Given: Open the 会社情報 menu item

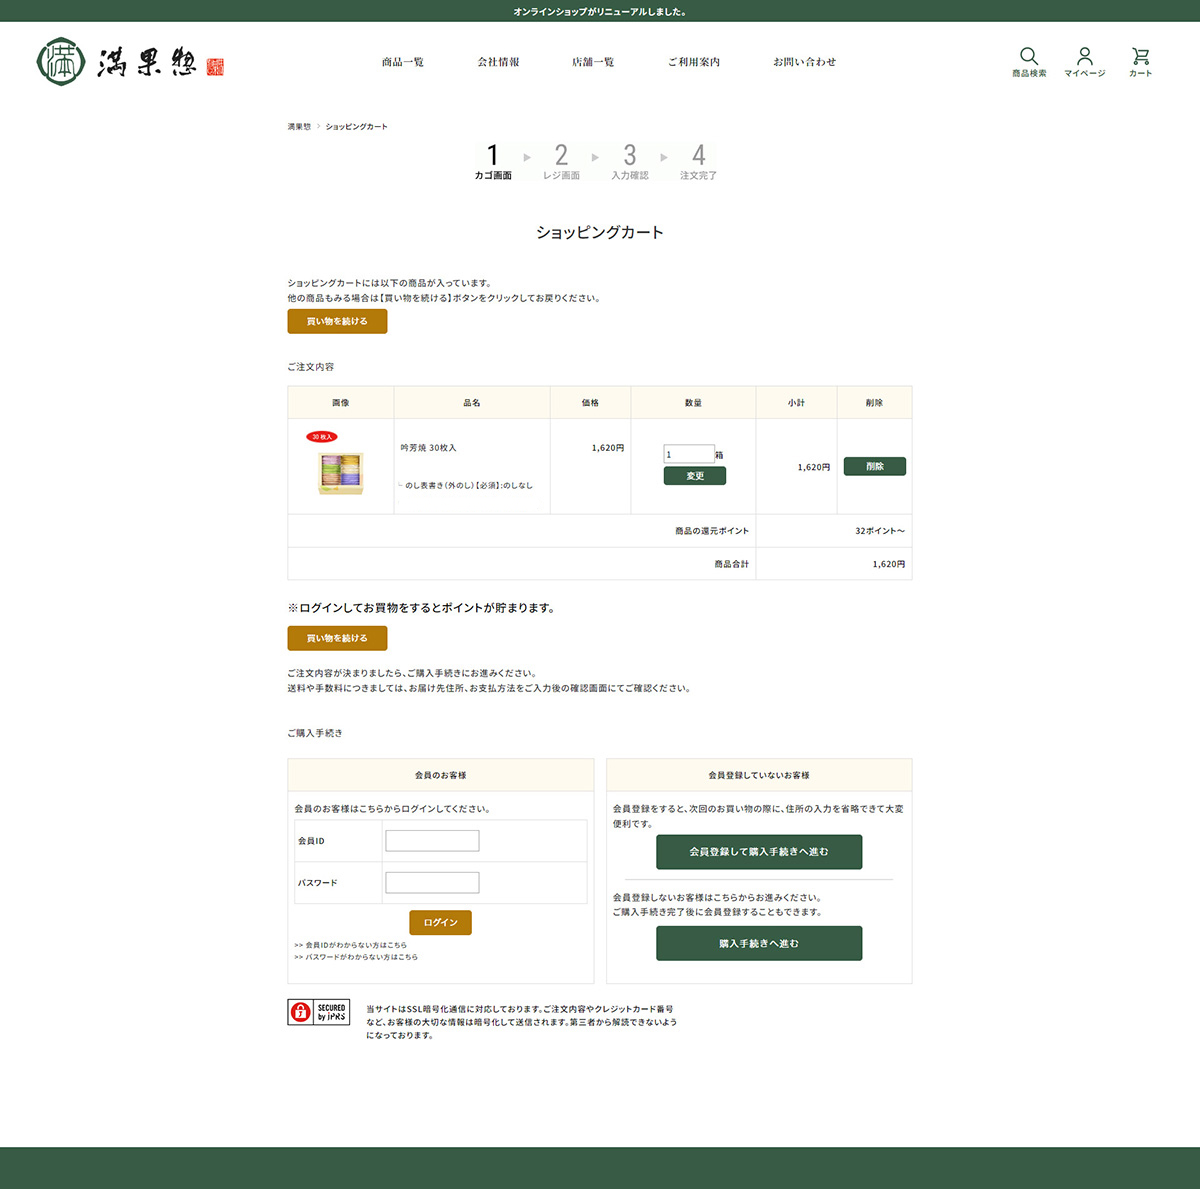Looking at the screenshot, I should 498,62.
